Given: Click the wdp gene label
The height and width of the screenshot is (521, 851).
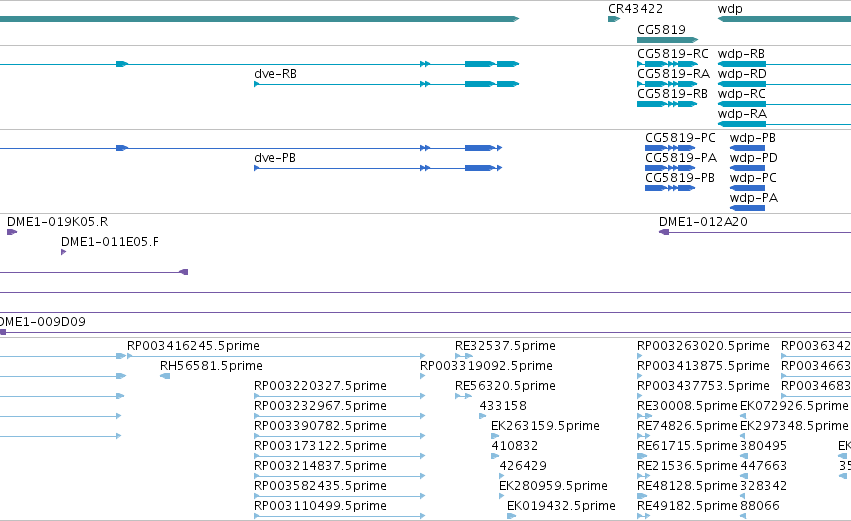Looking at the screenshot, I should (730, 9).
